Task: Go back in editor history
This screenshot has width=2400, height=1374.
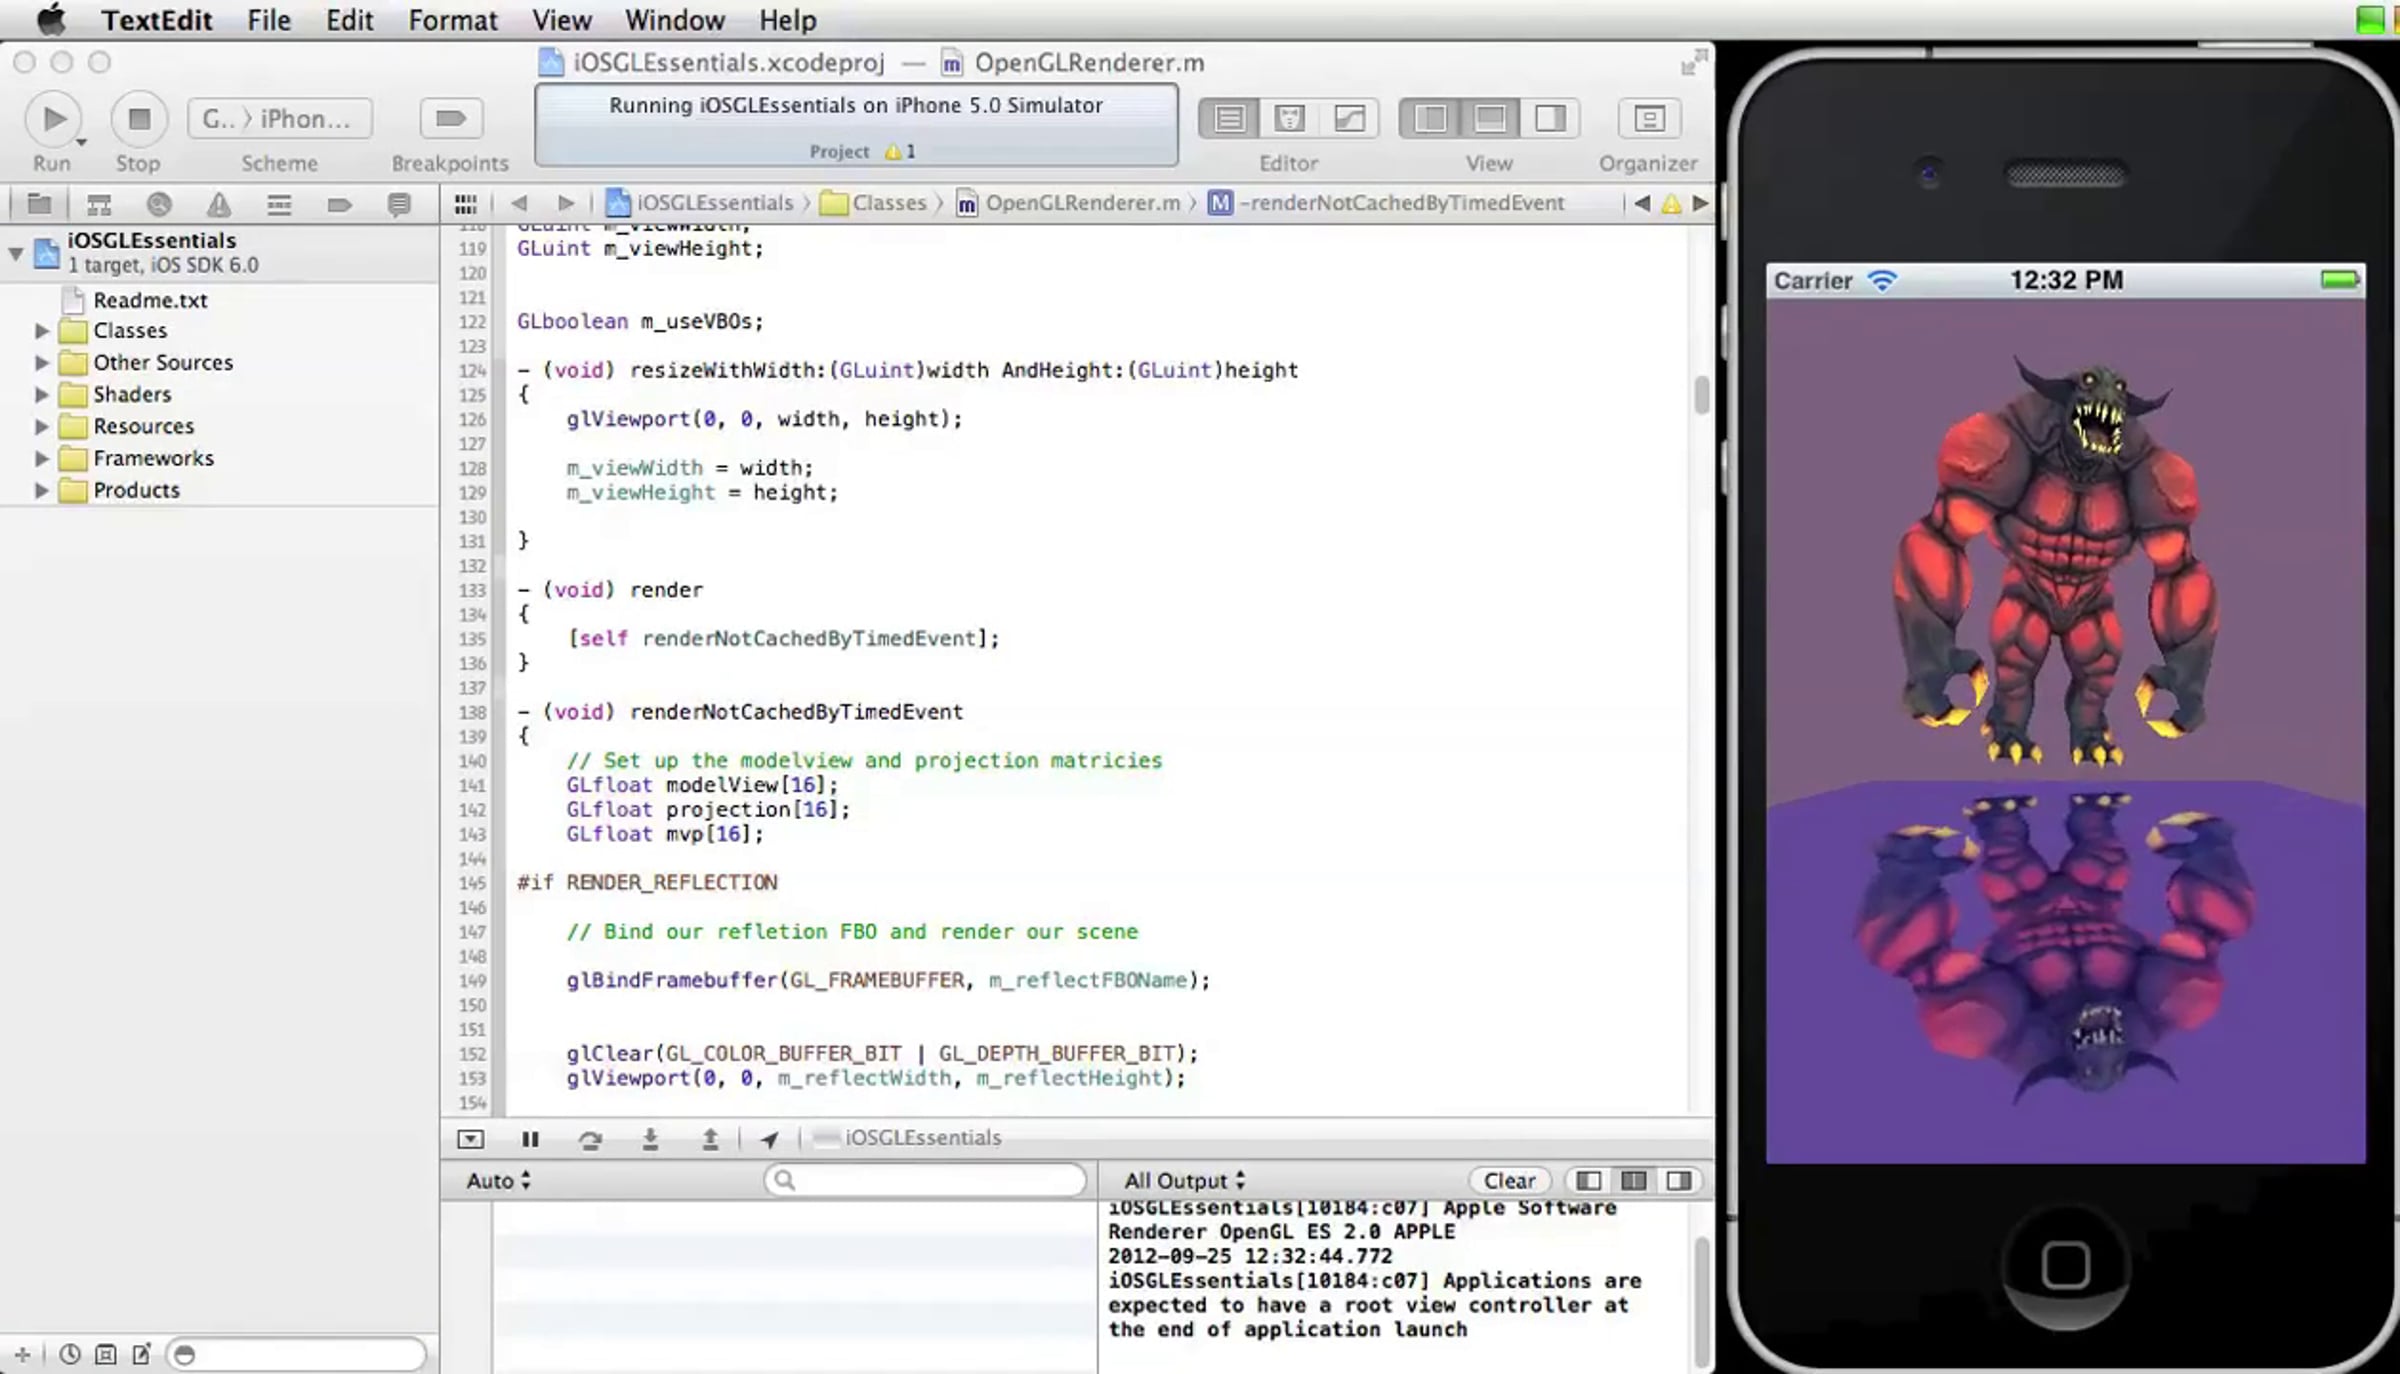Action: click(518, 203)
